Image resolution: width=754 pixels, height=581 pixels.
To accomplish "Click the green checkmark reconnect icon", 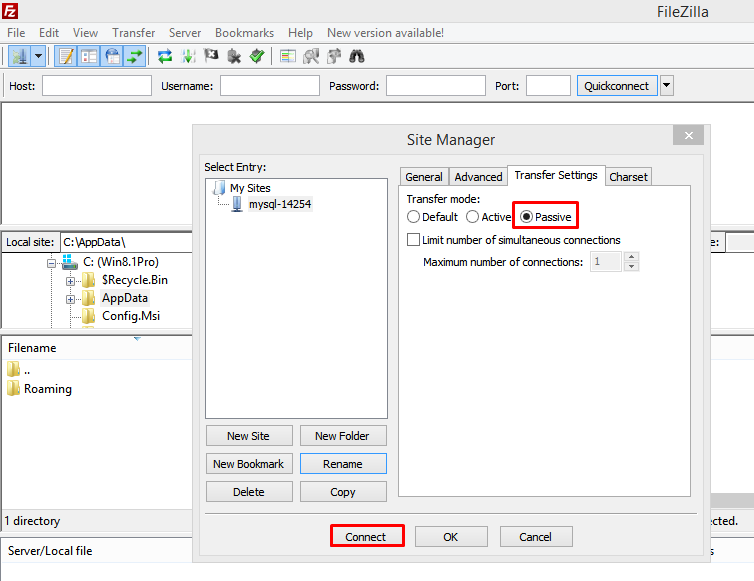I will click(x=257, y=57).
